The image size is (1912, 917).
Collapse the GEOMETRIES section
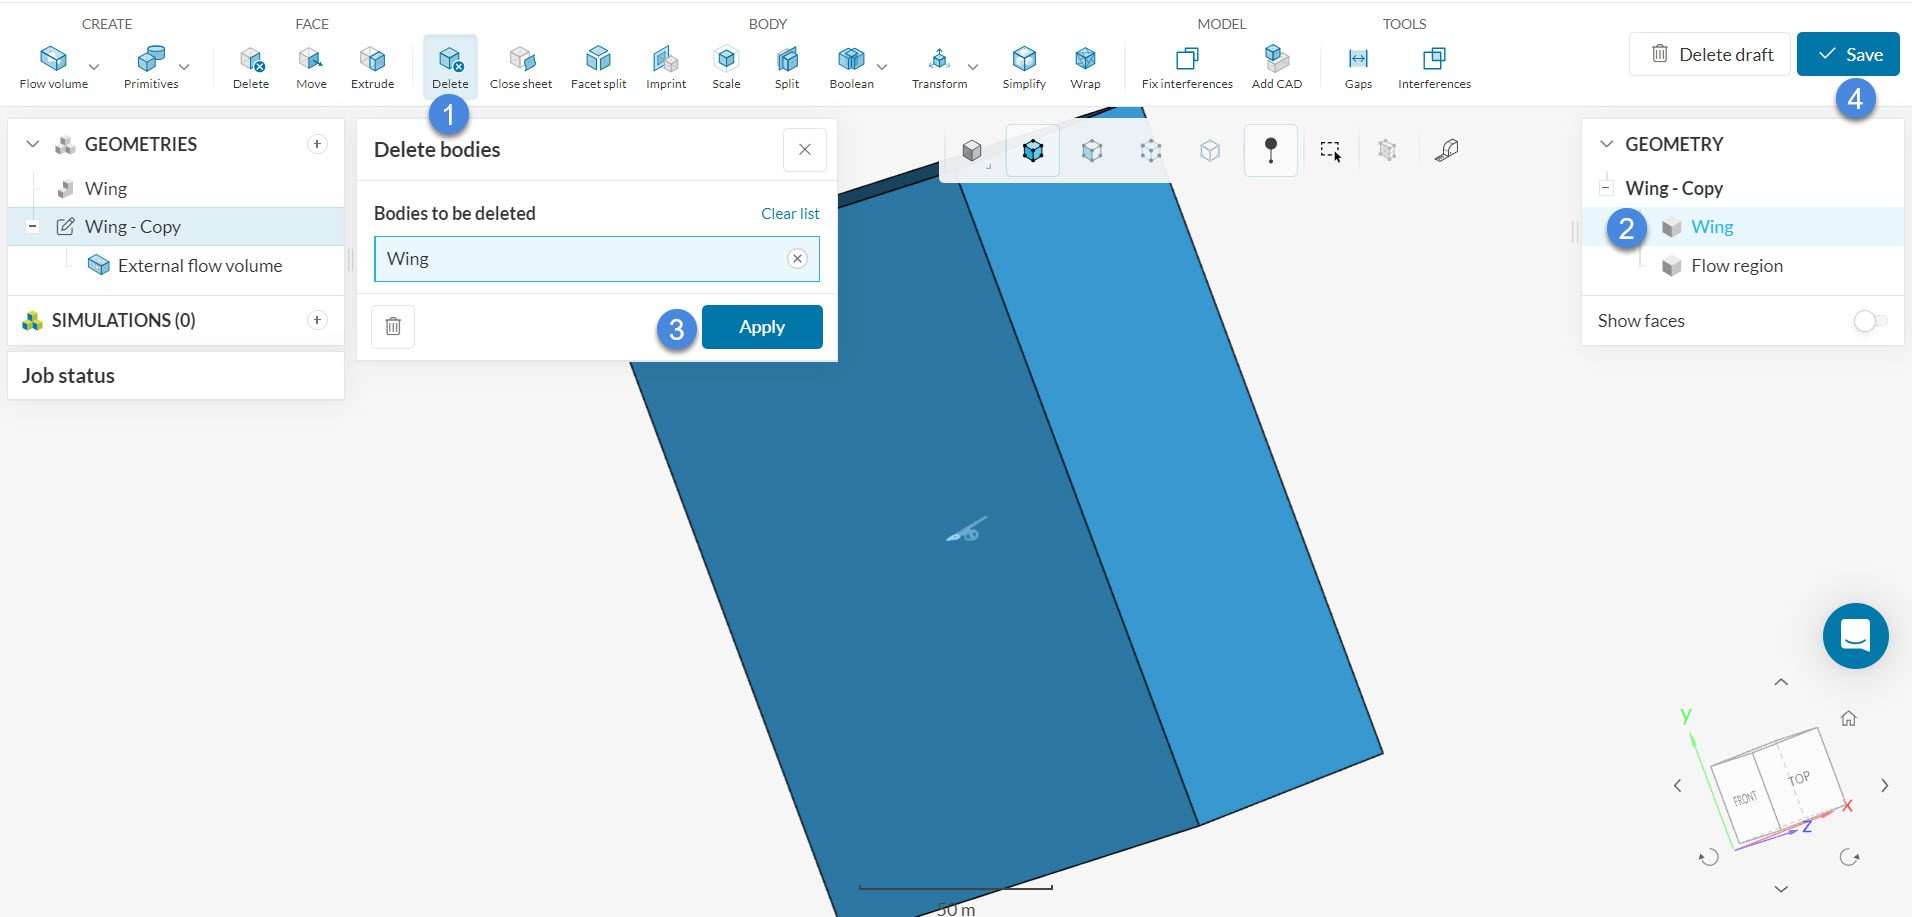33,144
